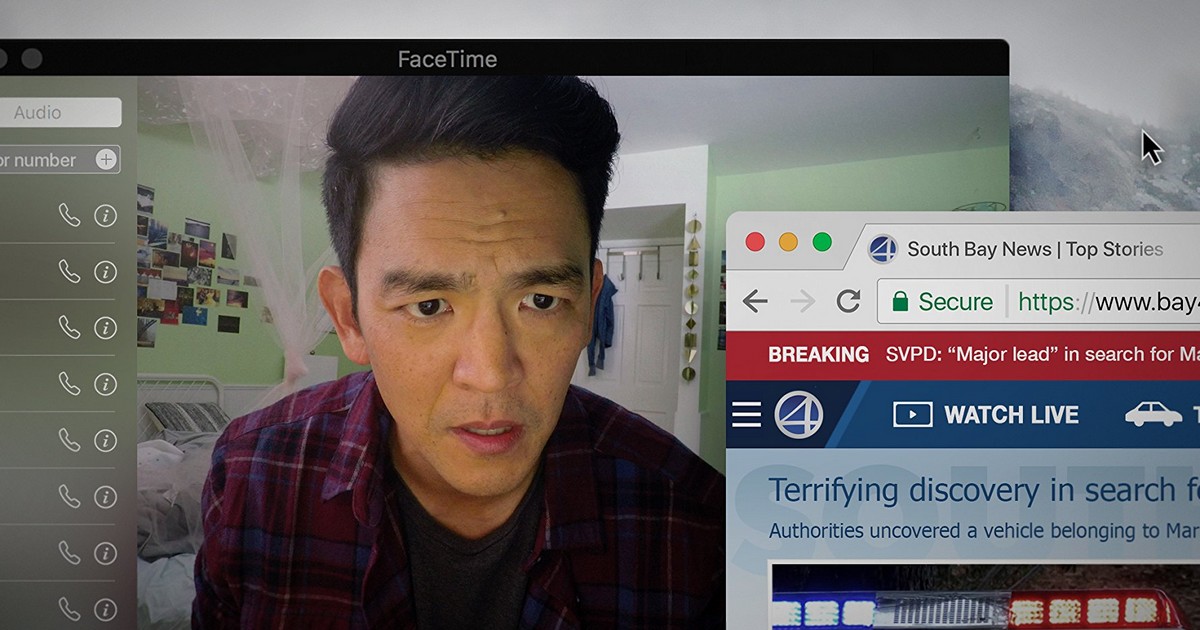The height and width of the screenshot is (630, 1200).
Task: Open info for the seventh FaceTime contact row
Action: pyautogui.click(x=105, y=552)
